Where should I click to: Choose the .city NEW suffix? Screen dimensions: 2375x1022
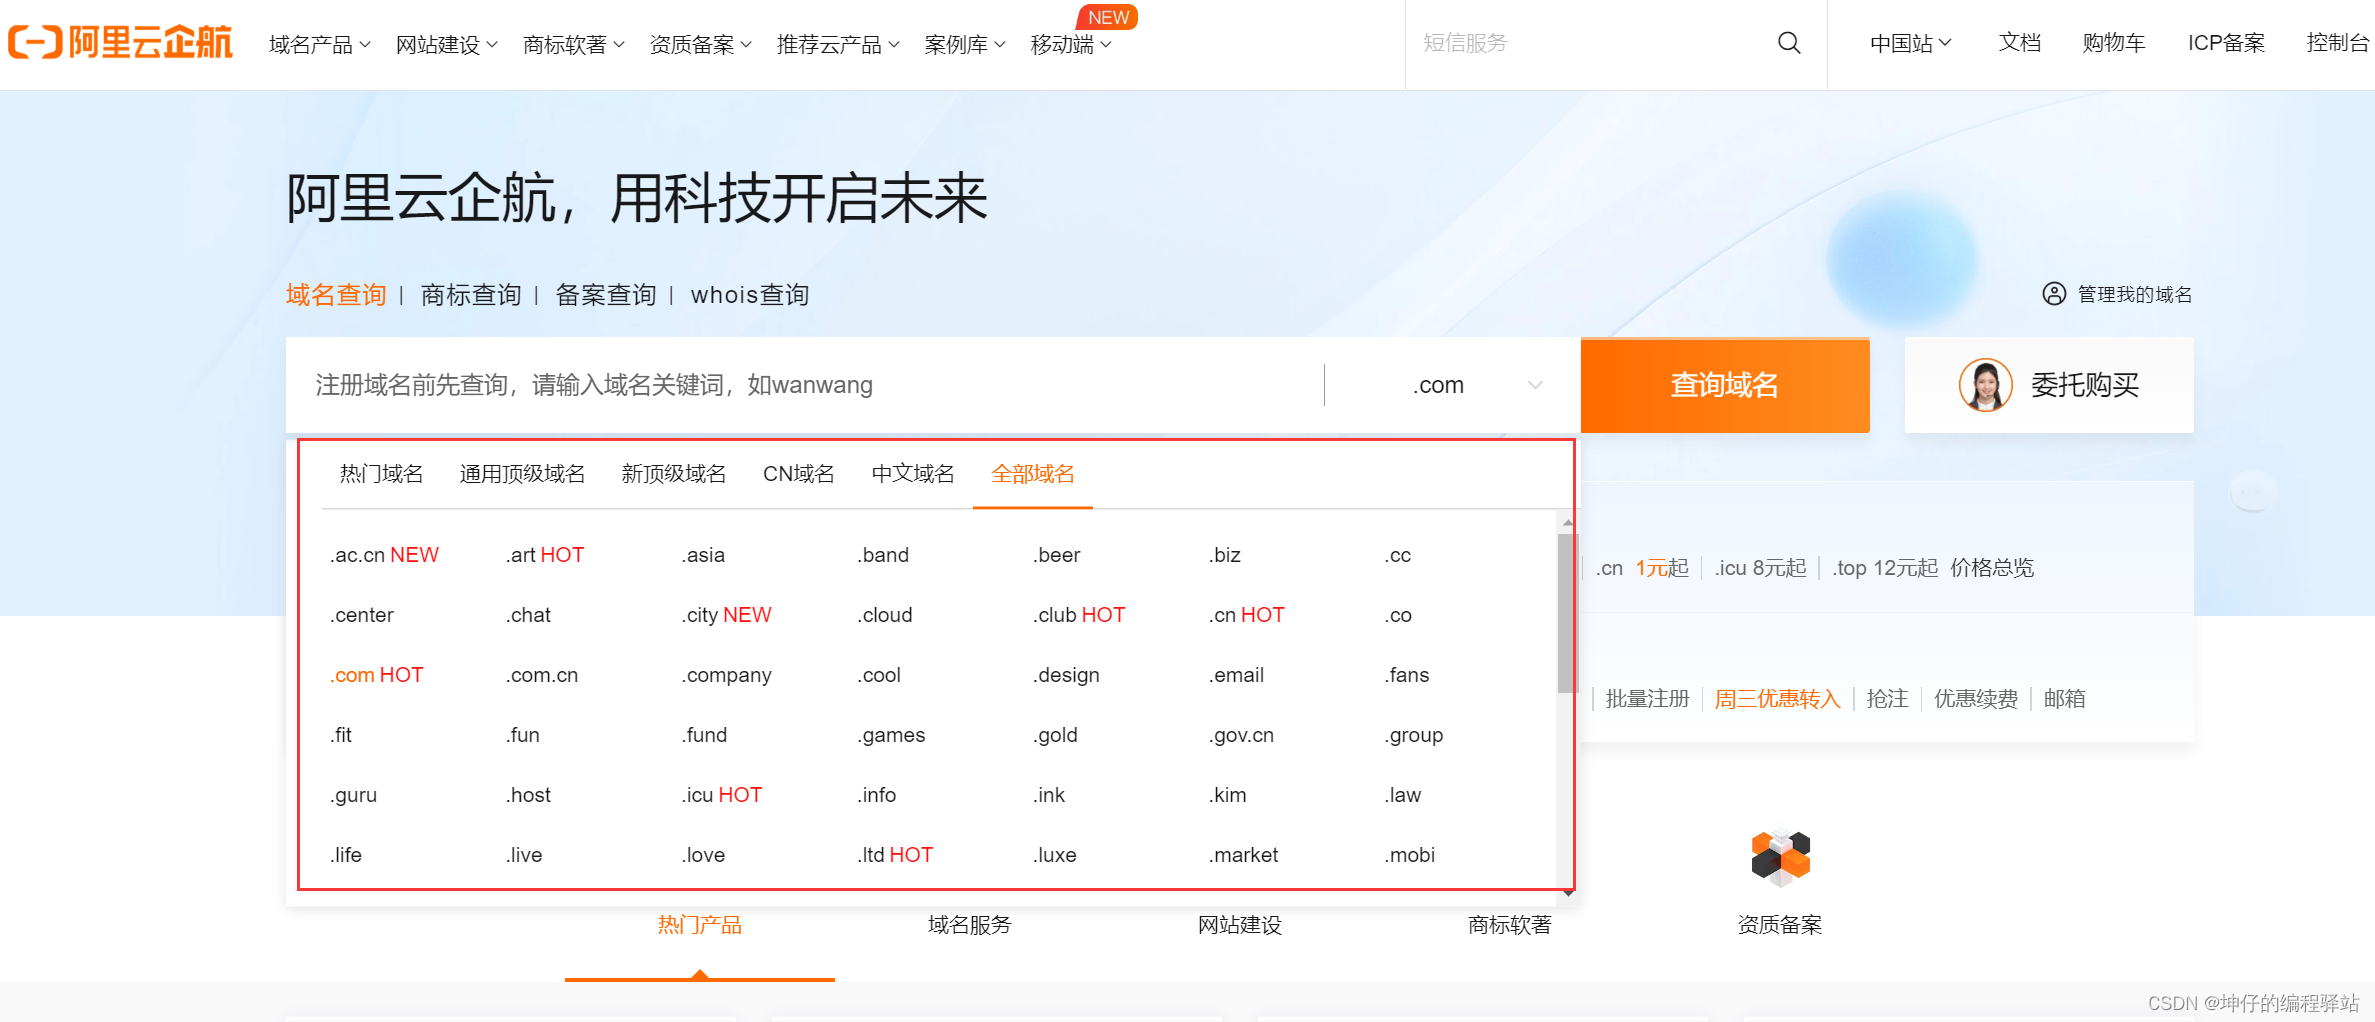click(x=727, y=615)
